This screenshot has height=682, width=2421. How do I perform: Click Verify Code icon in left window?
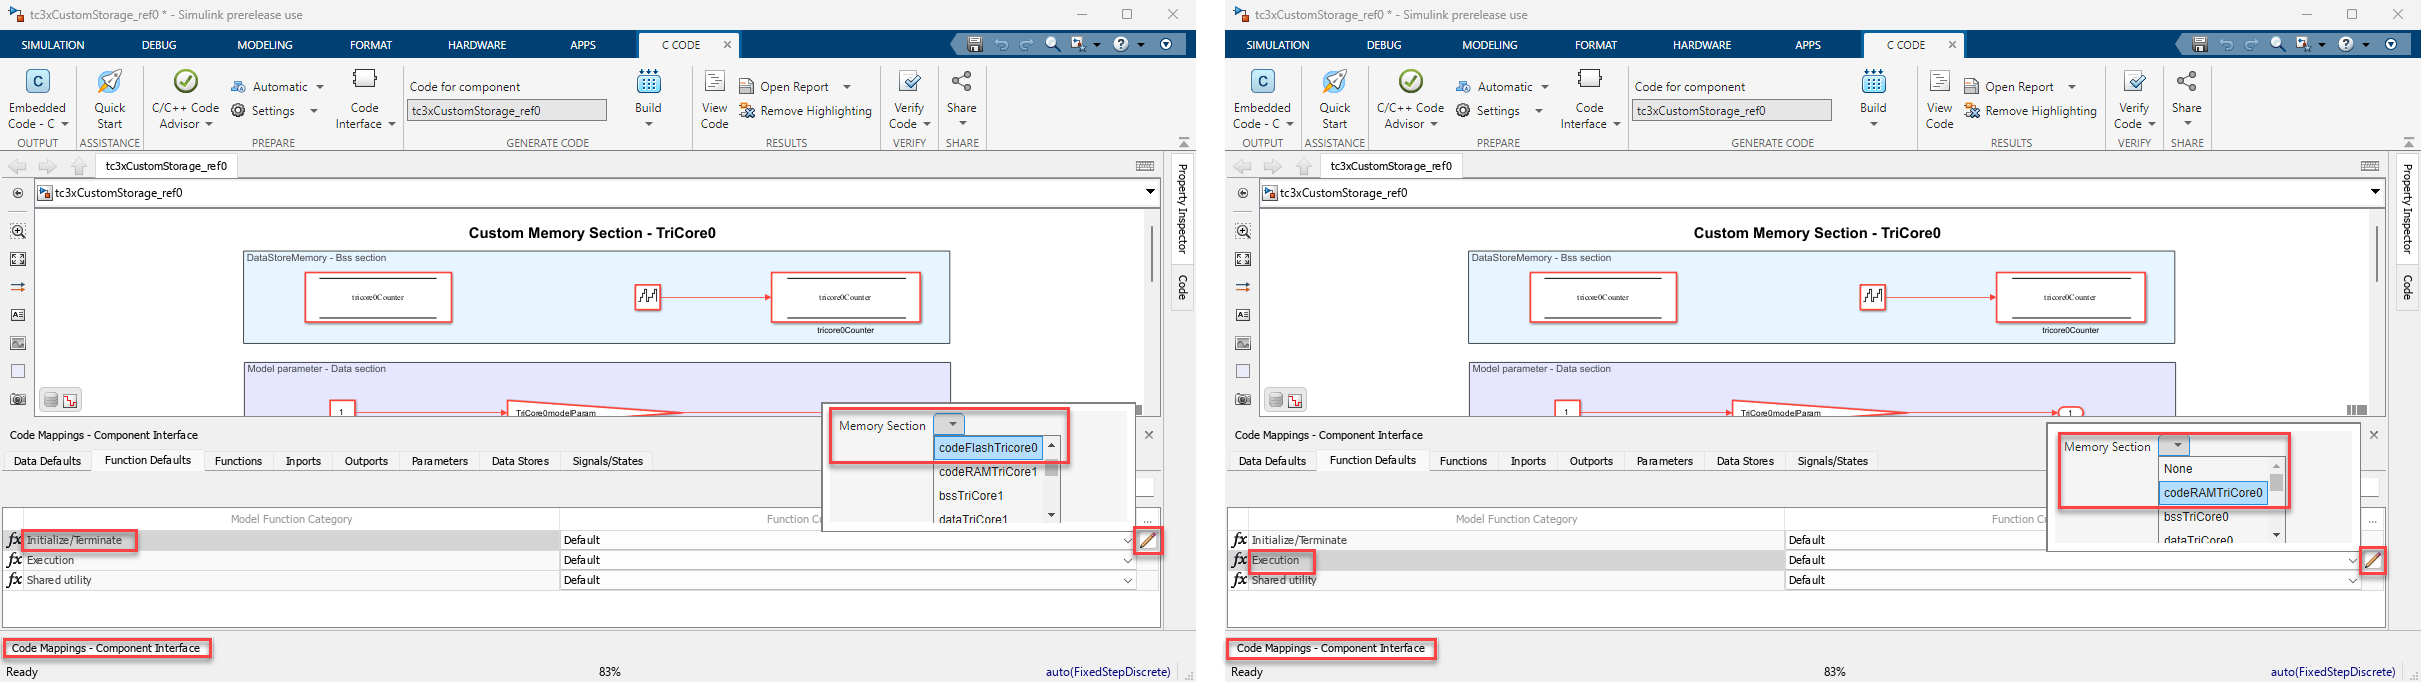pos(909,83)
